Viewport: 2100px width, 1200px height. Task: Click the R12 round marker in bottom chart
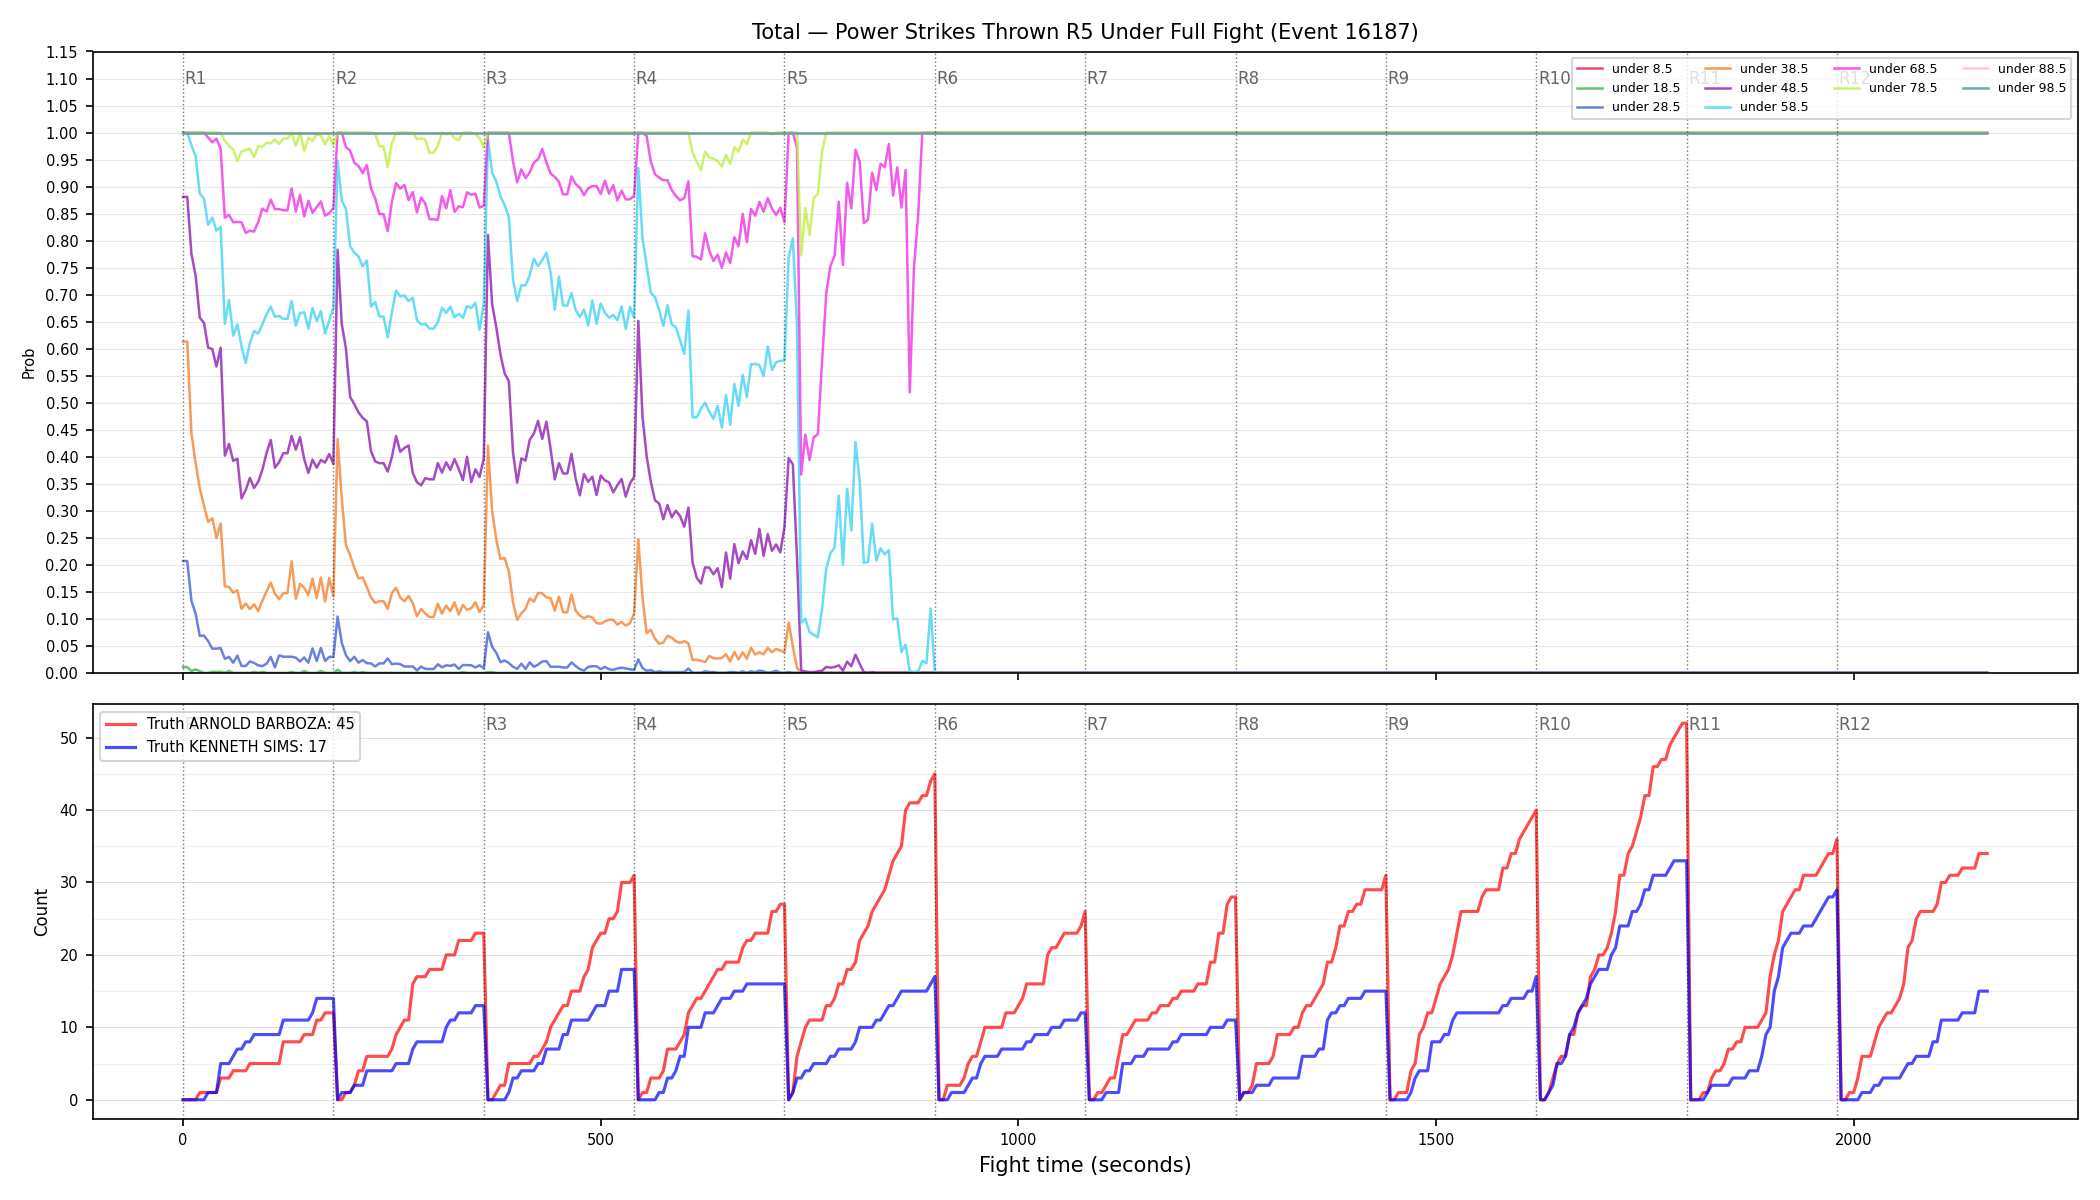tap(1854, 724)
